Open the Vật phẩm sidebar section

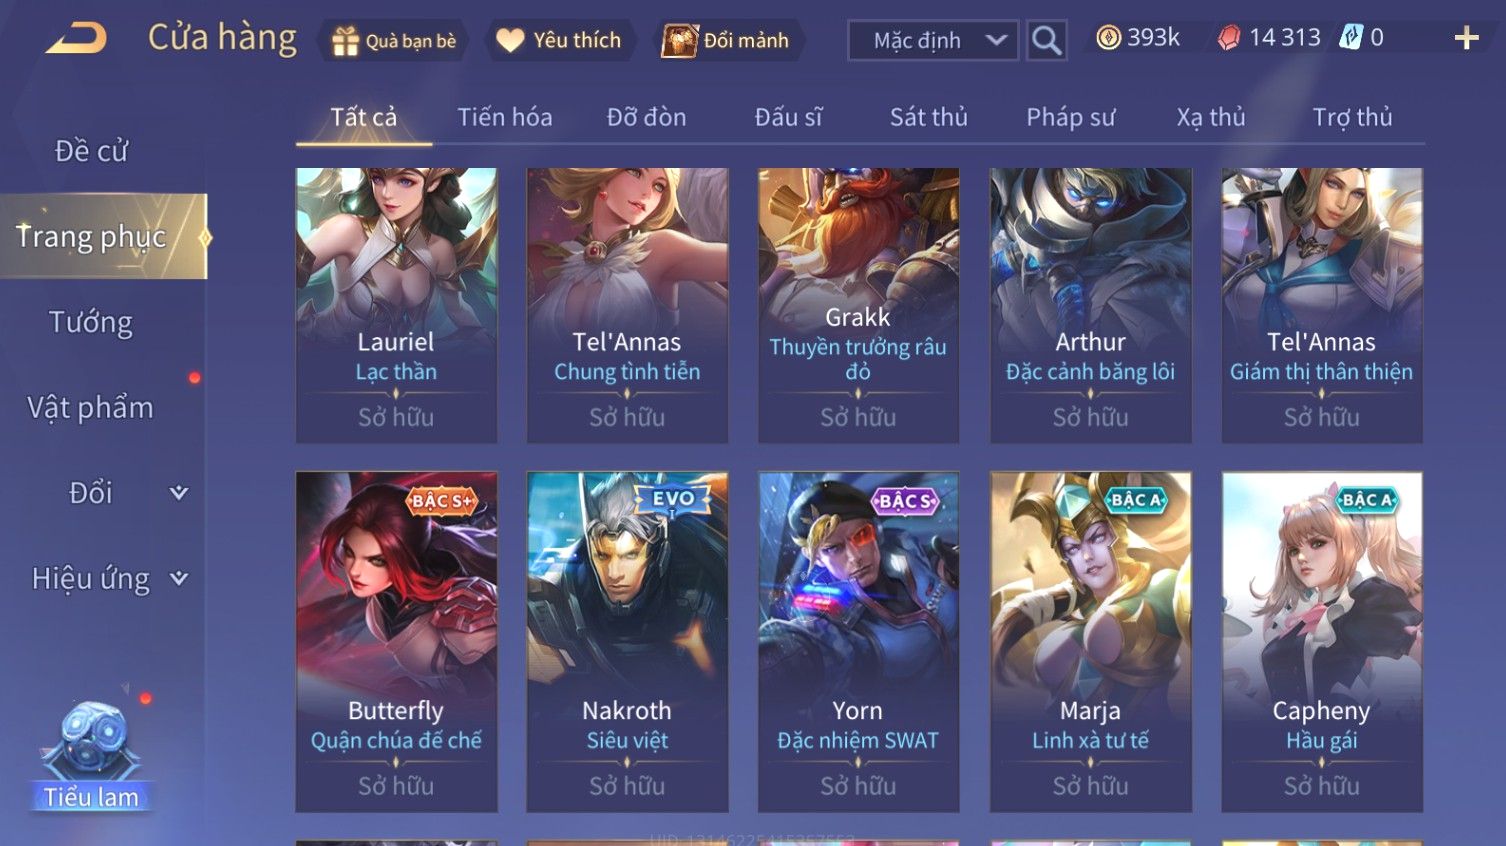coord(91,407)
